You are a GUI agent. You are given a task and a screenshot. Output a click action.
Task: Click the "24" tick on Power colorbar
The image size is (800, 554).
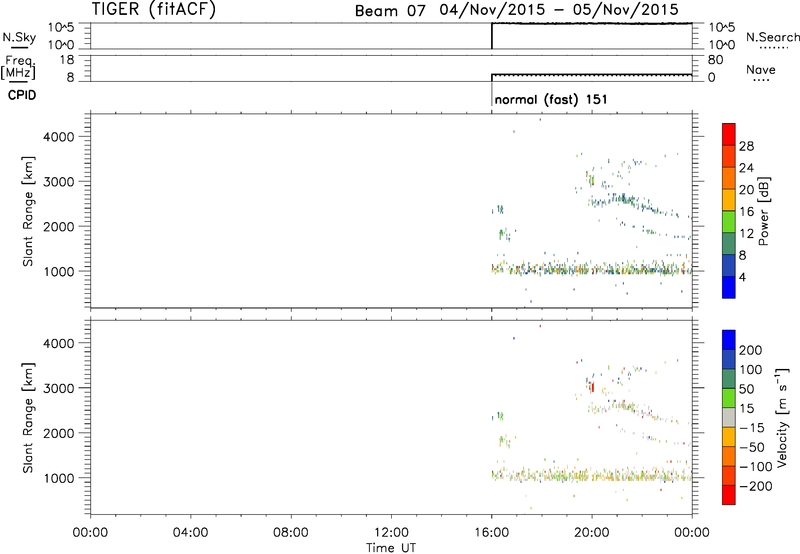tap(746, 168)
